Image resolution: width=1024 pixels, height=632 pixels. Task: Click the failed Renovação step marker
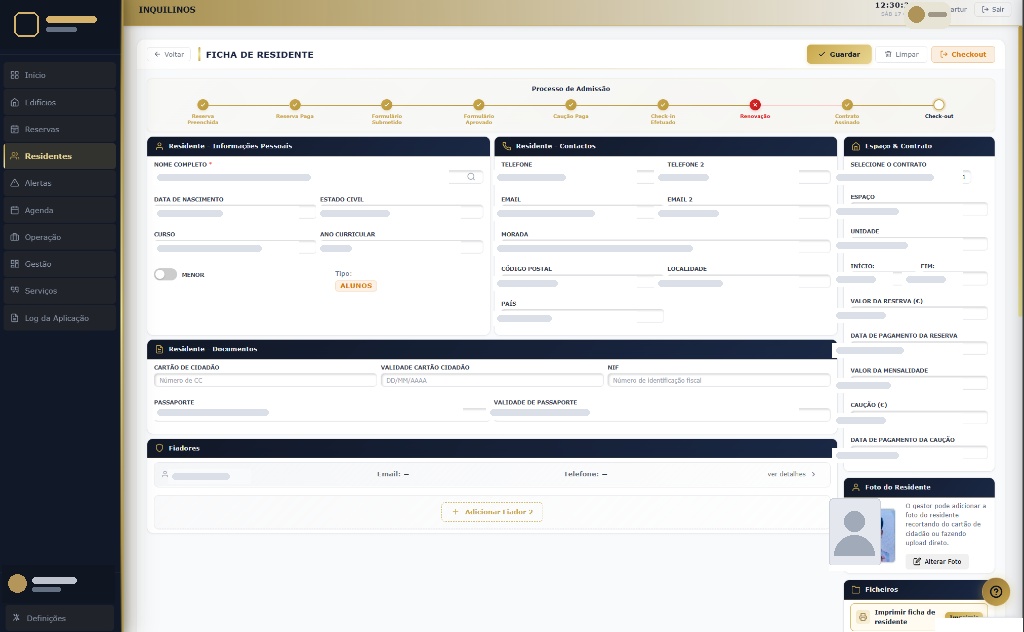(x=755, y=104)
